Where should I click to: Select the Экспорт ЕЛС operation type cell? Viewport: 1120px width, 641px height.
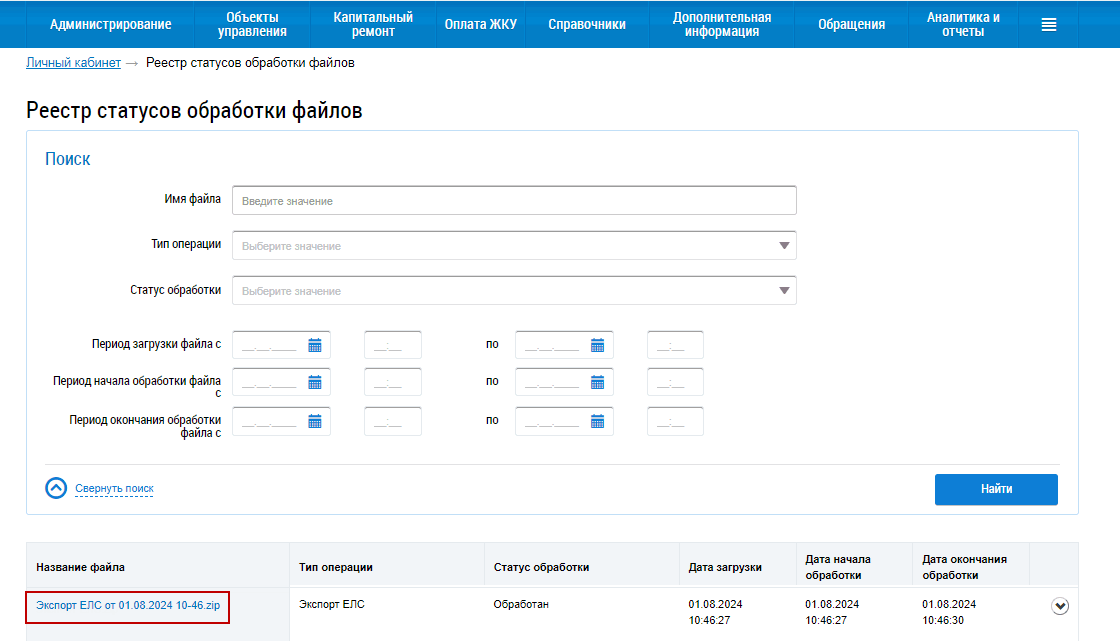(331, 605)
